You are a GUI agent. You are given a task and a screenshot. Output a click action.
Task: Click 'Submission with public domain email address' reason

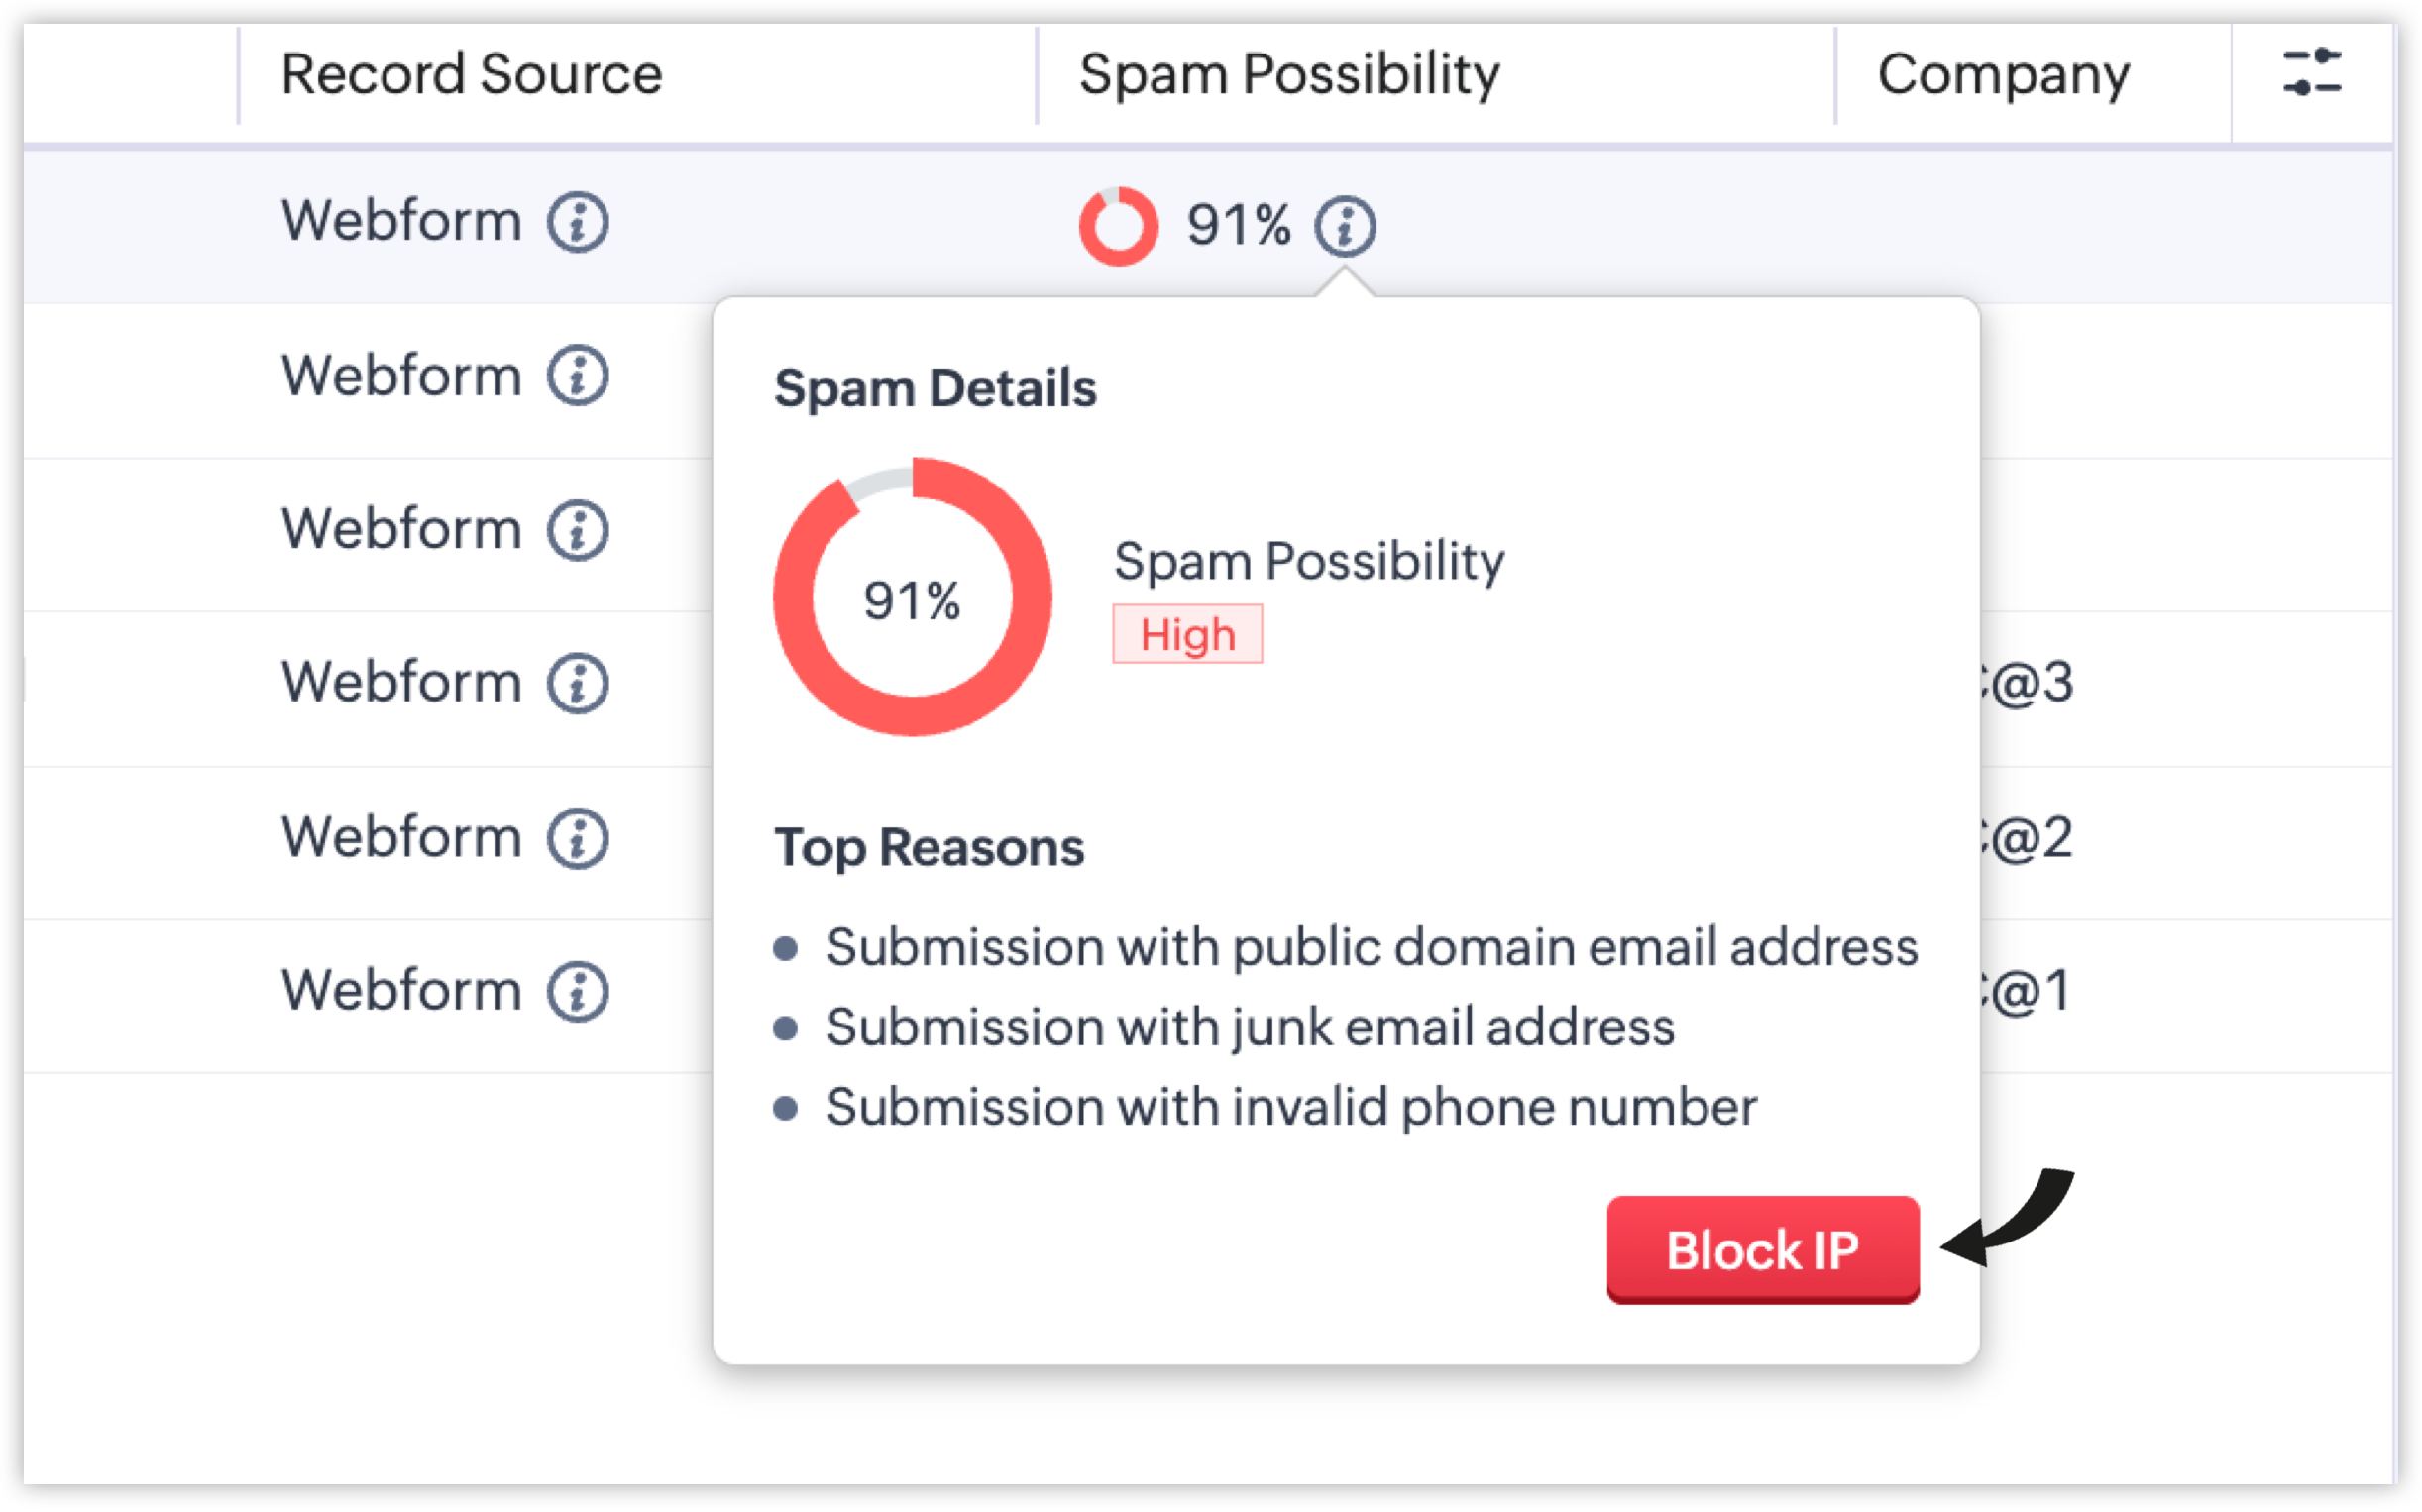(1372, 947)
